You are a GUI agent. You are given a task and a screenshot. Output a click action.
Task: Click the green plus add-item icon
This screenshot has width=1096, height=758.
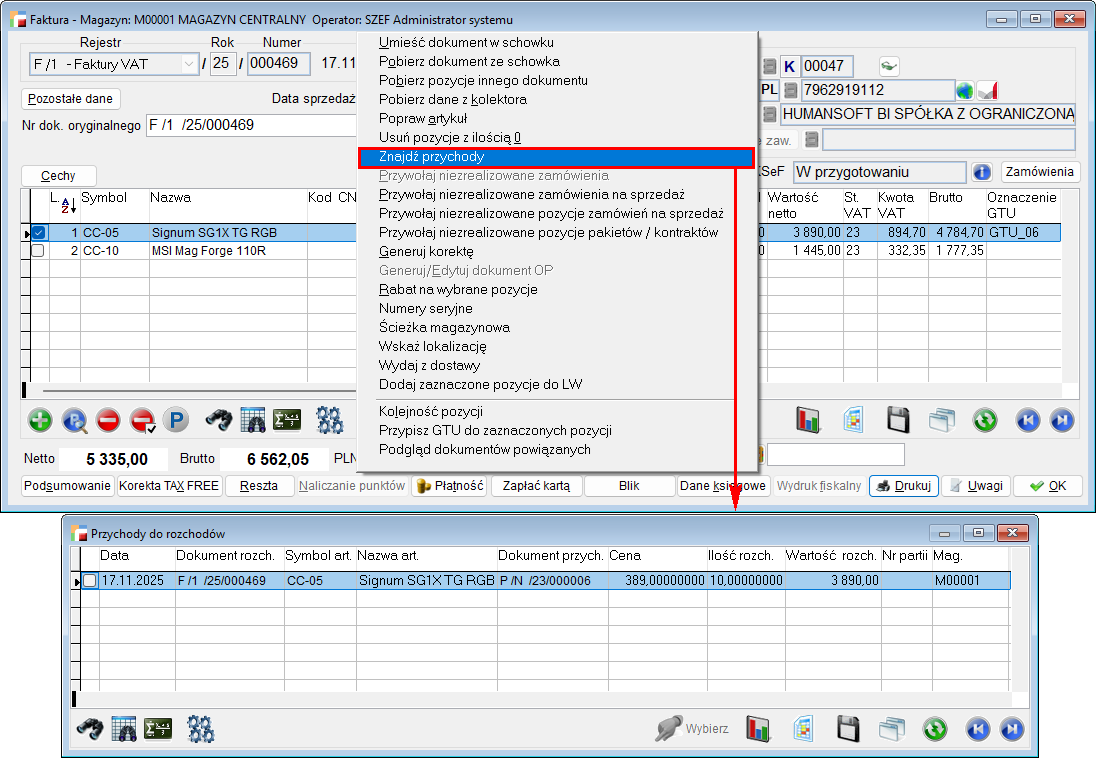(x=40, y=420)
